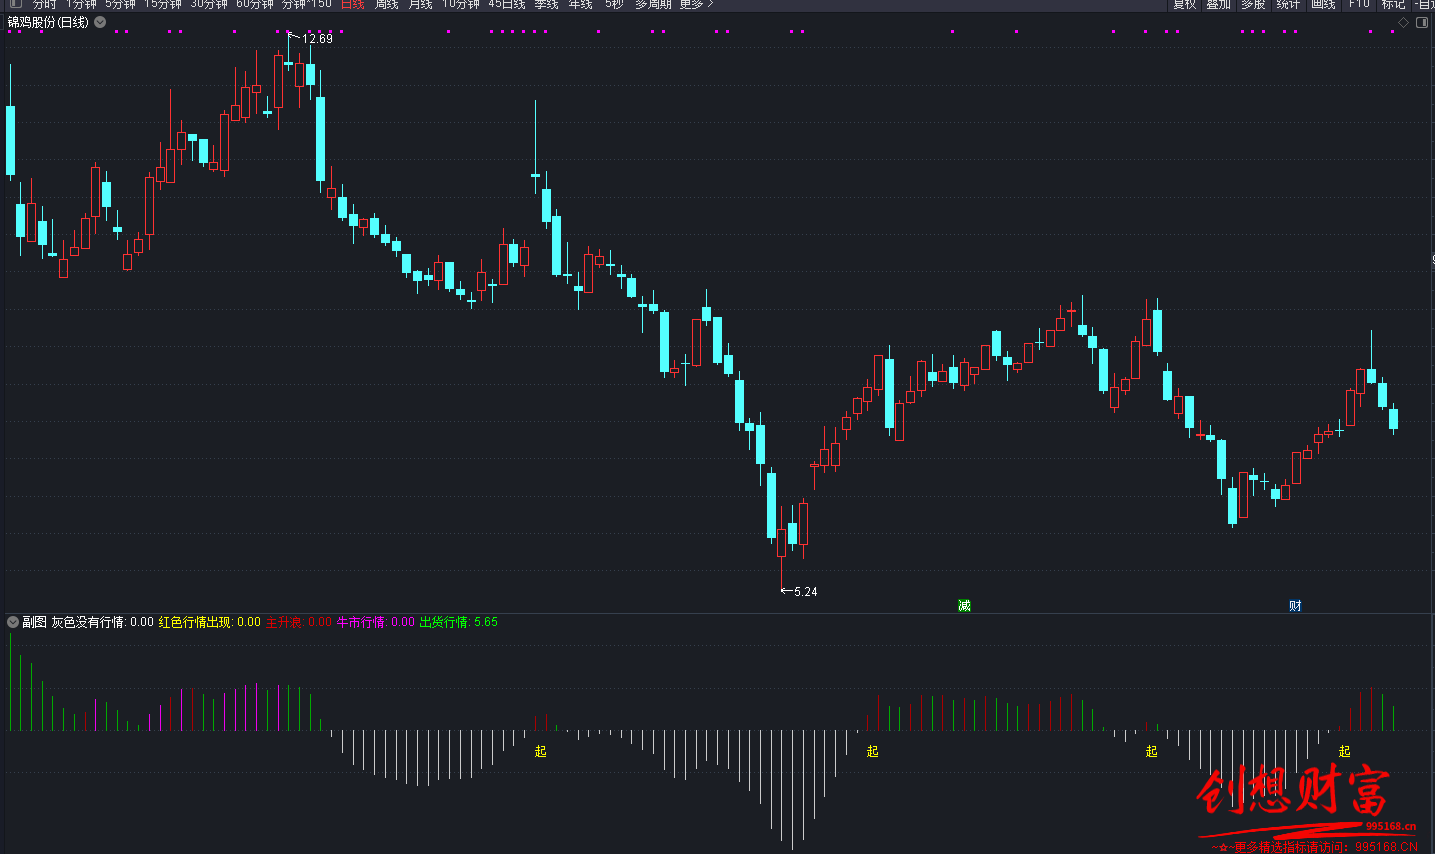Switch to 月线 period tab

pyautogui.click(x=421, y=4)
